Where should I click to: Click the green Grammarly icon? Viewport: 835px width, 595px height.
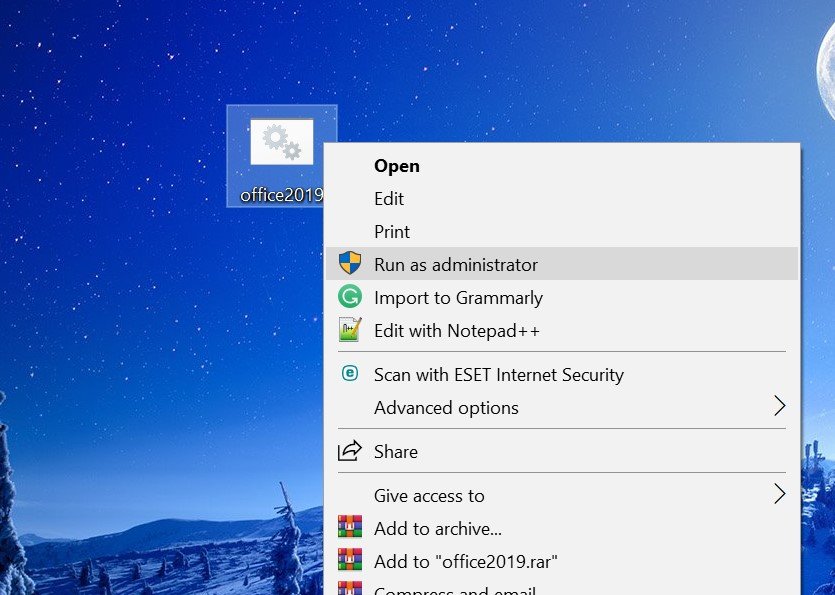[350, 297]
